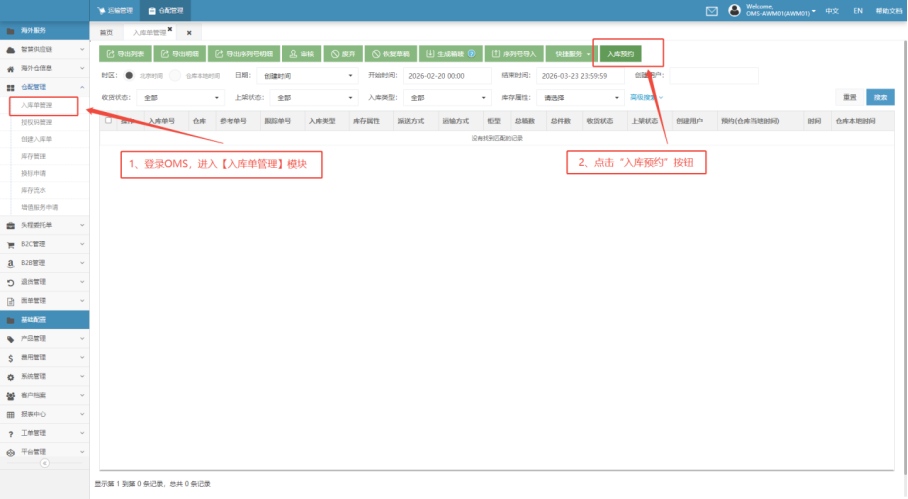Tick the select-all checkbox in table header
Screen dimensions: 908x499
(x=109, y=120)
